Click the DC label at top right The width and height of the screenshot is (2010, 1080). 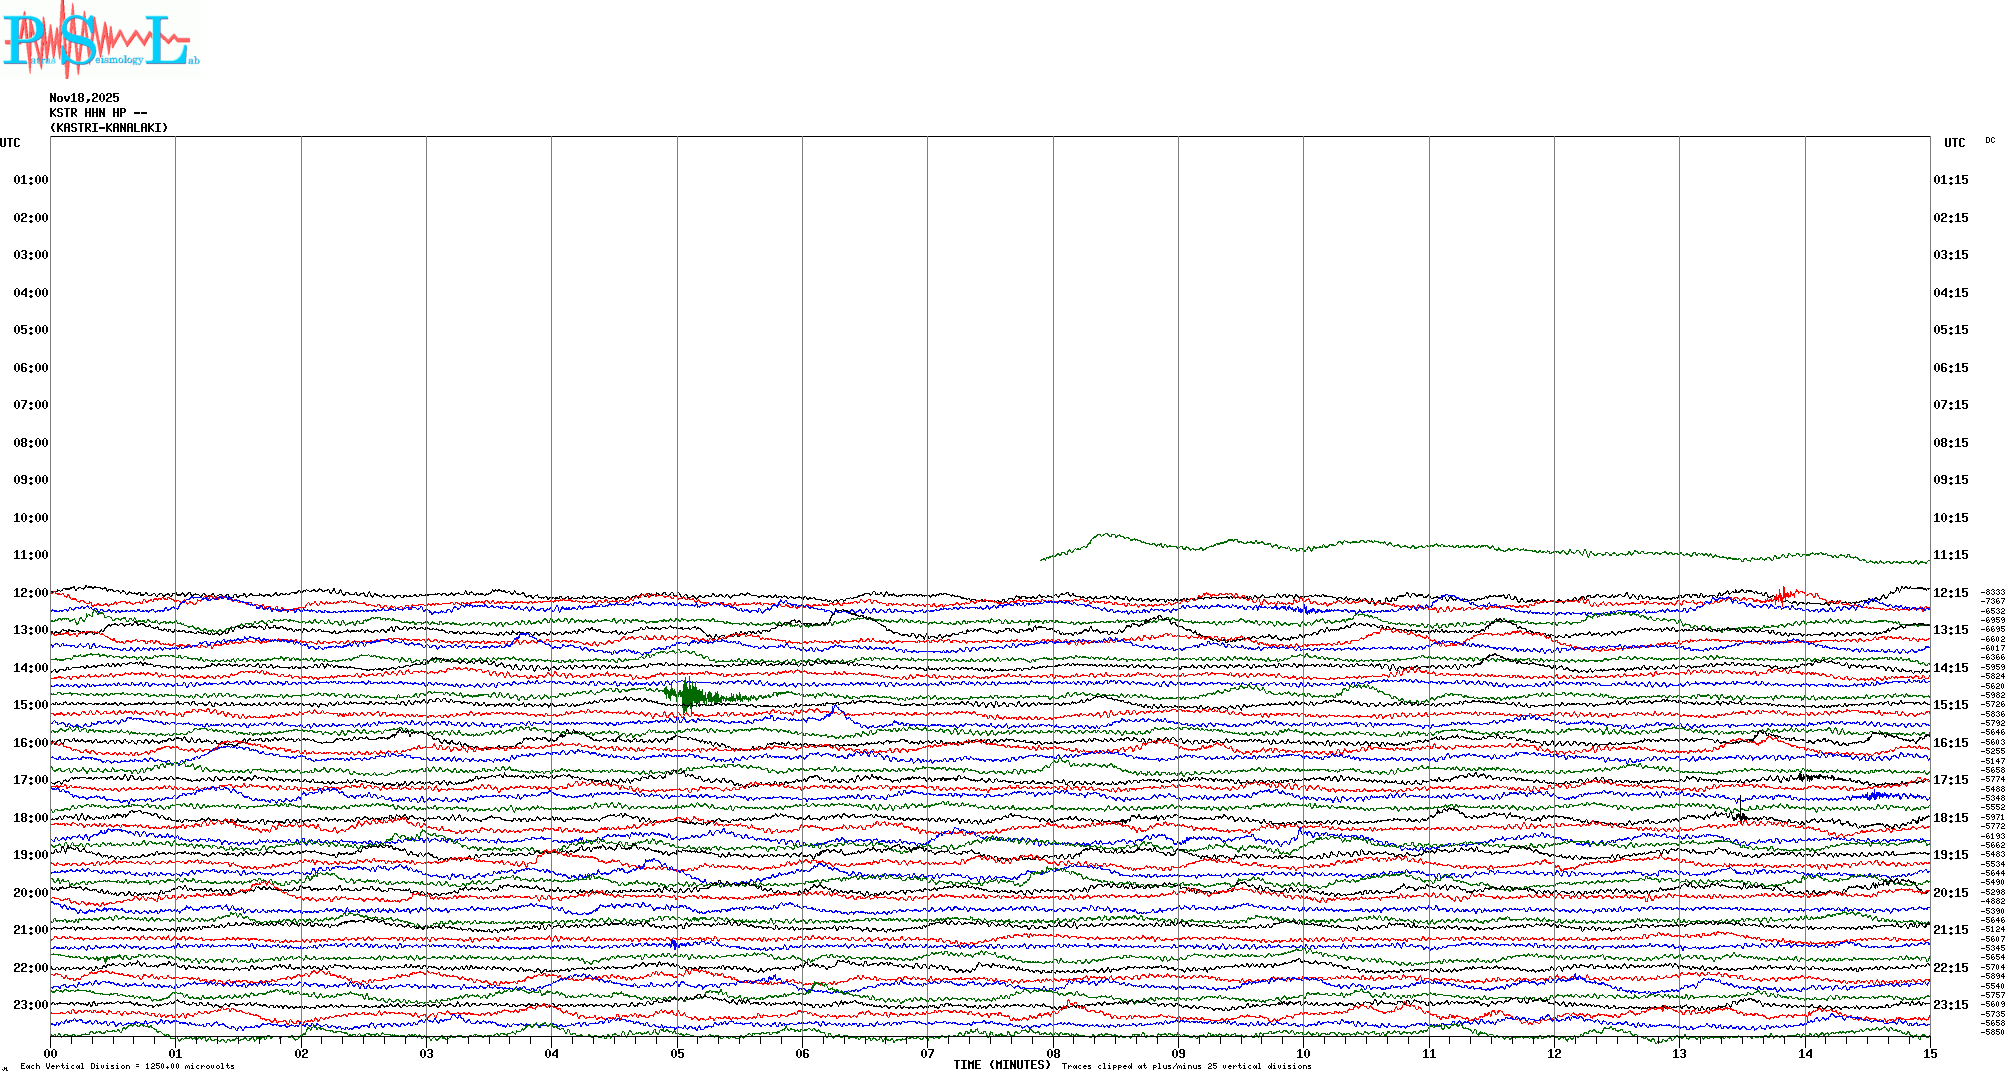click(1989, 141)
